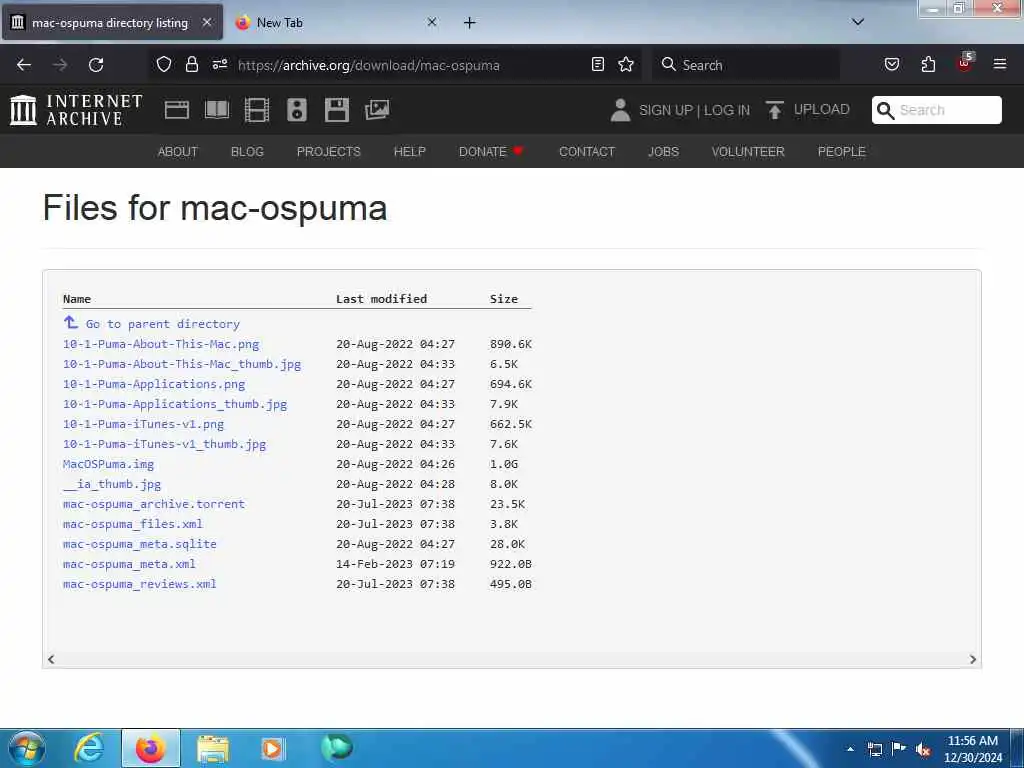Open a new tab with the plus button
This screenshot has height=768, width=1024.
coord(470,23)
